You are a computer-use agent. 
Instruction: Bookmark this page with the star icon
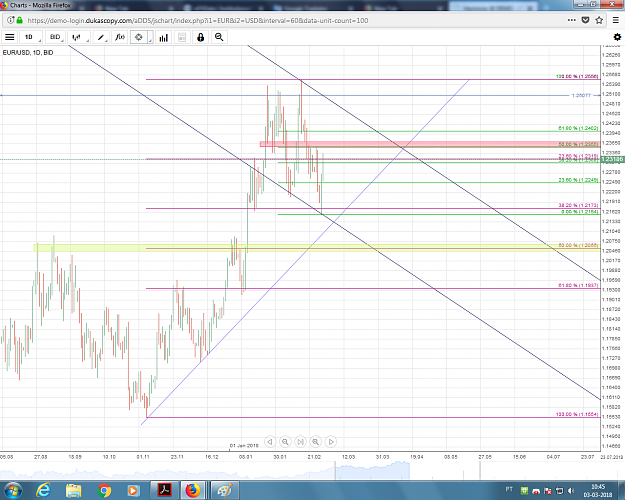tap(599, 20)
